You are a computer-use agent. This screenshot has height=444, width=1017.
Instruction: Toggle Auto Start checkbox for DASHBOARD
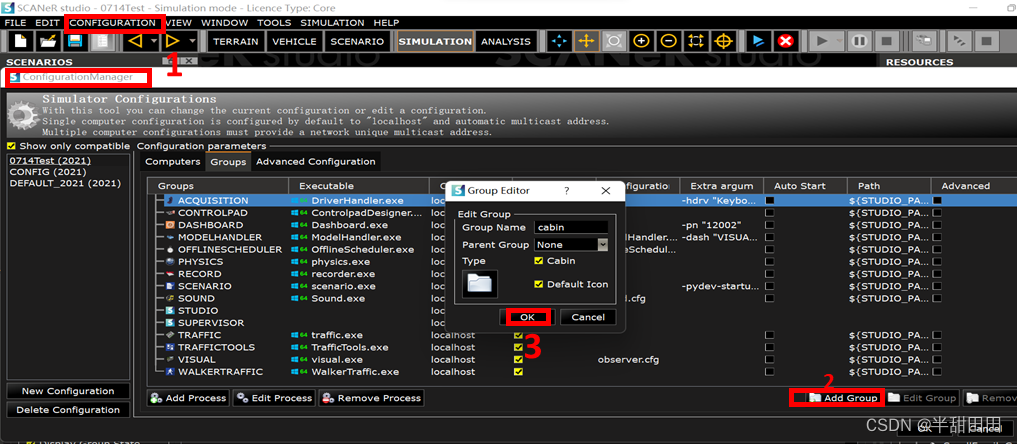point(769,225)
